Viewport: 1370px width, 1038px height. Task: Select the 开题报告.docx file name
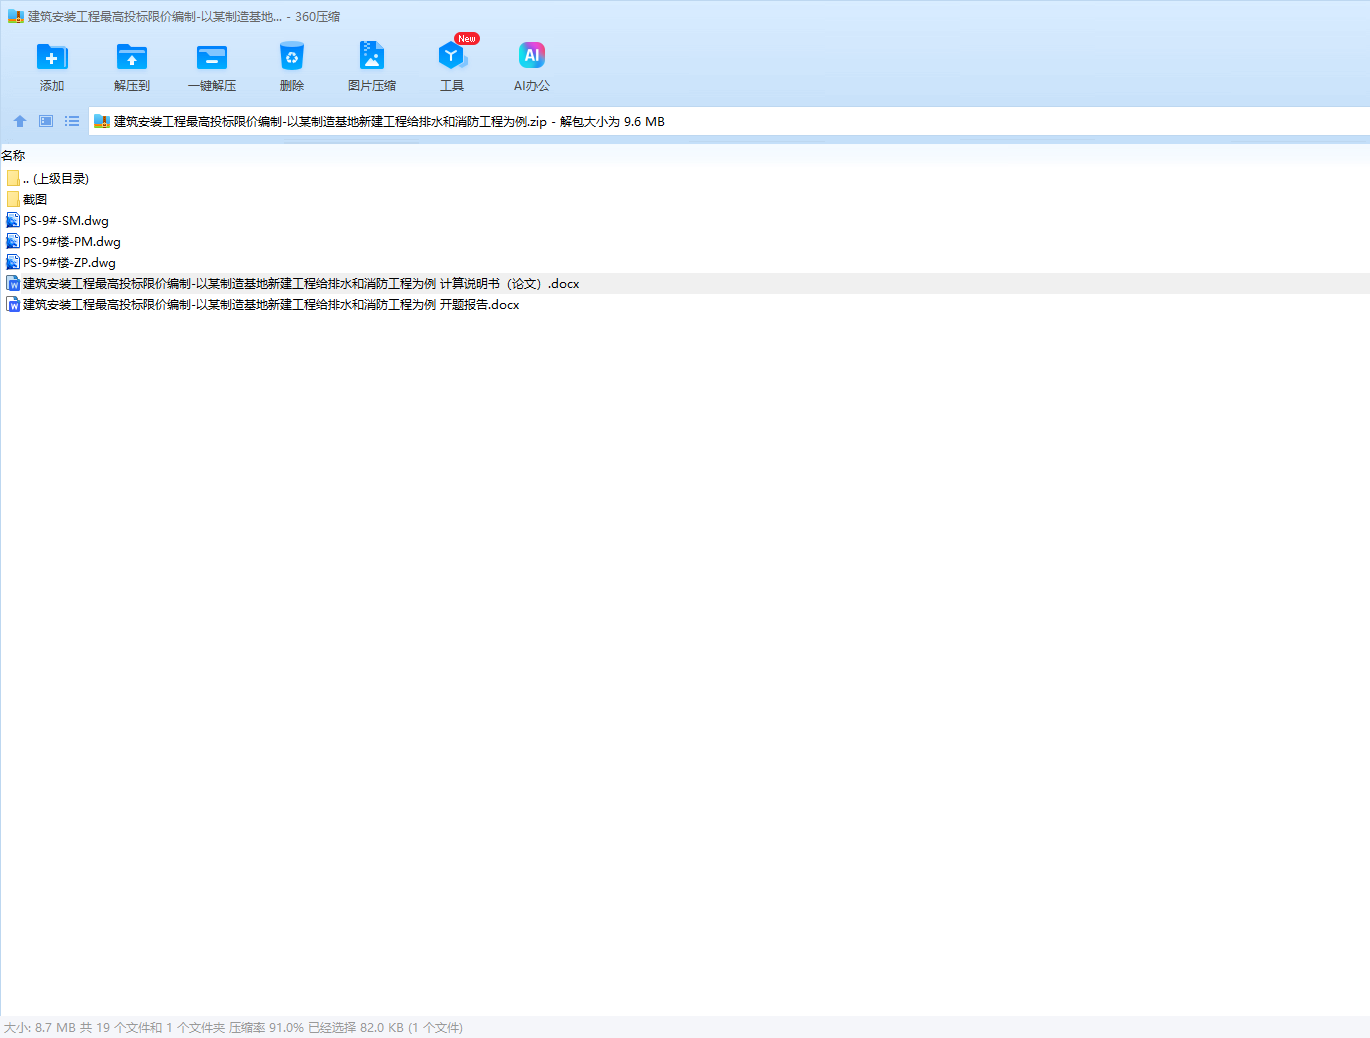pyautogui.click(x=271, y=305)
